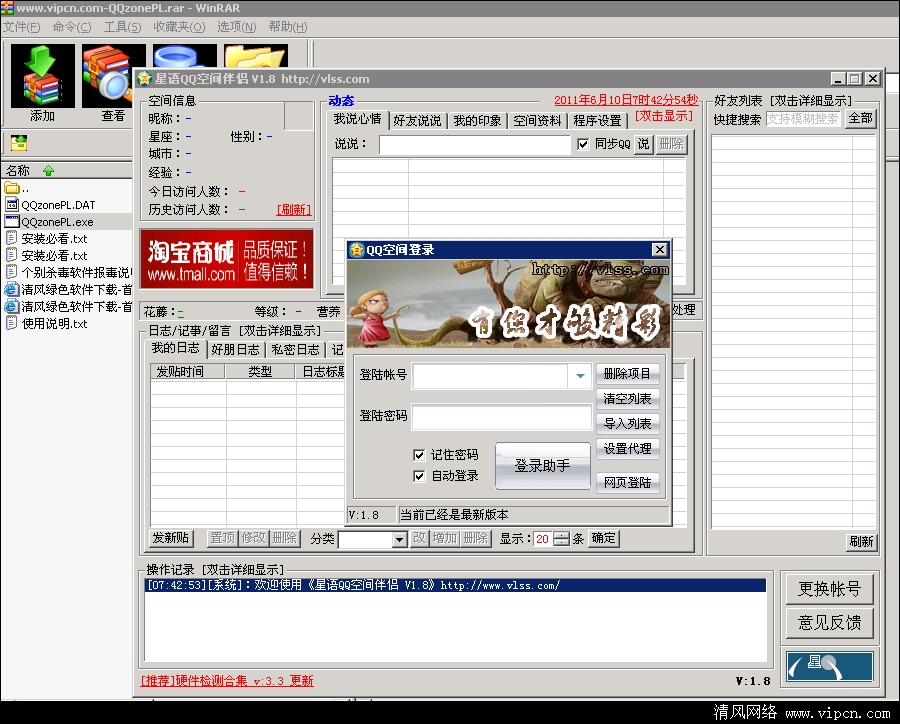Click the phone icon button below 意见反馈
The height and width of the screenshot is (724, 900).
click(829, 665)
